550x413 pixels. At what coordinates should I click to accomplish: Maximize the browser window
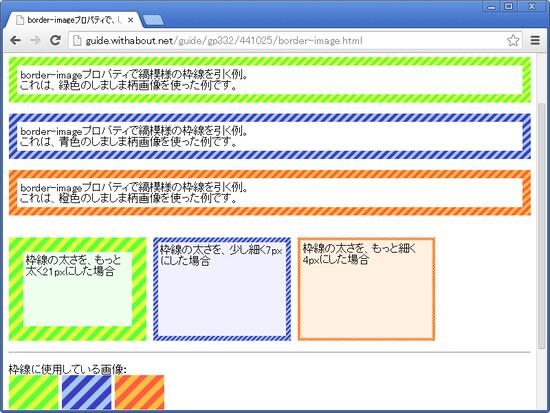509,6
